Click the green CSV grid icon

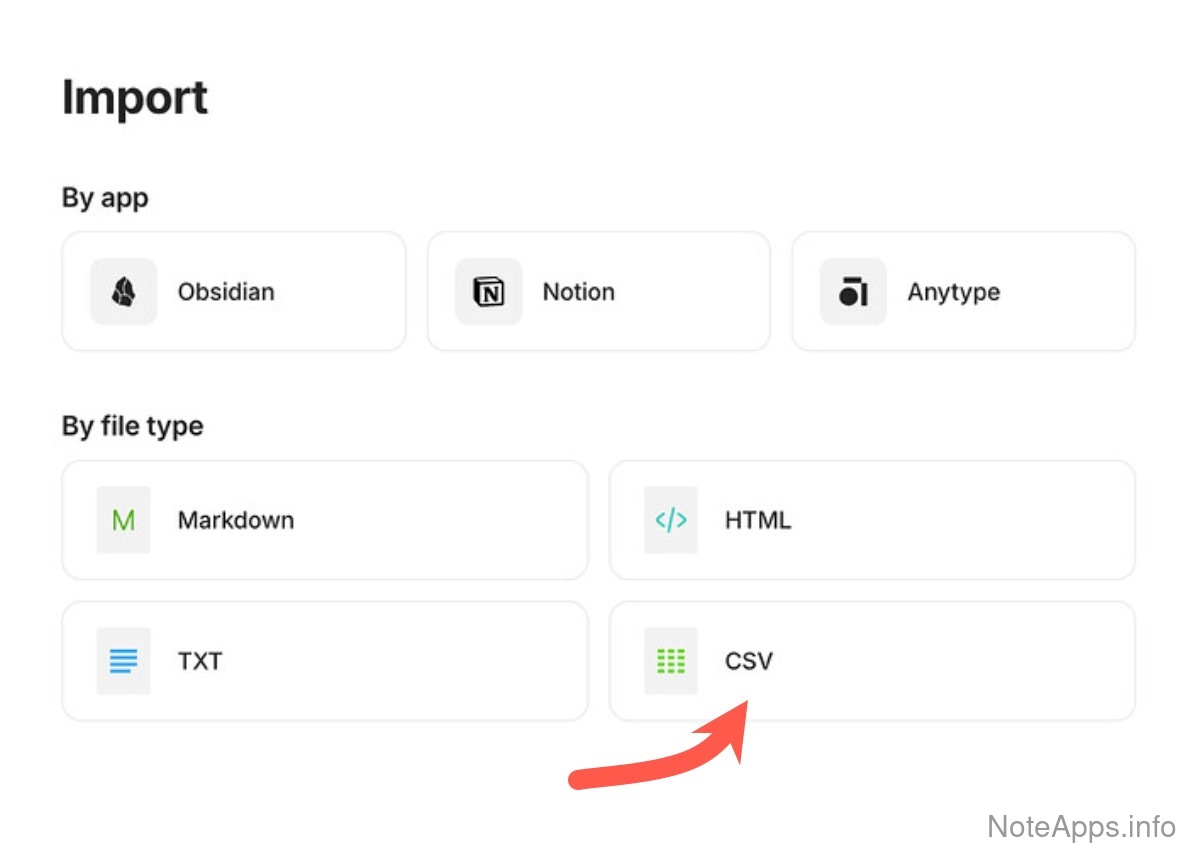(x=670, y=661)
